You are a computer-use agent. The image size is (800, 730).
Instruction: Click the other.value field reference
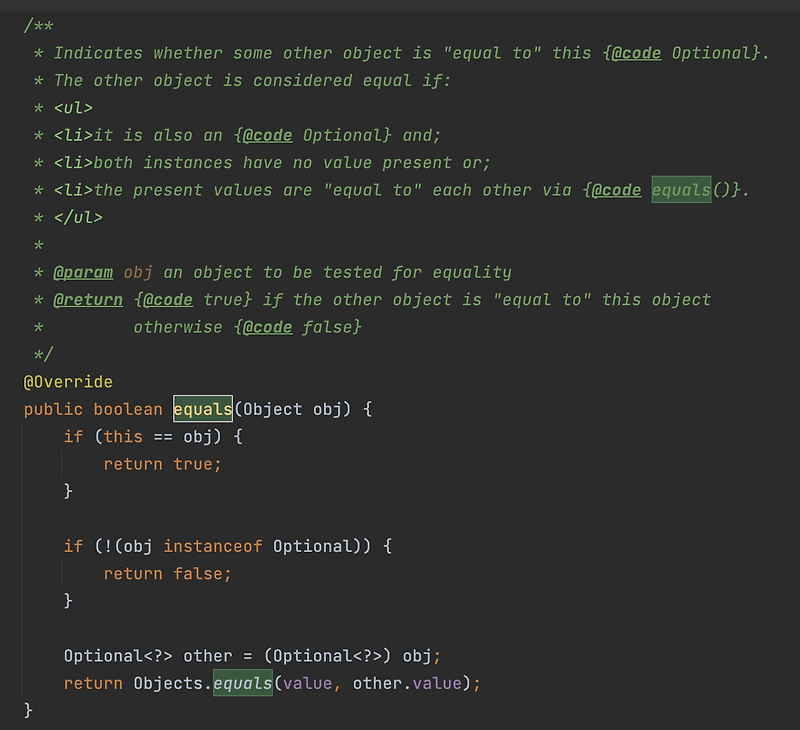tap(407, 683)
